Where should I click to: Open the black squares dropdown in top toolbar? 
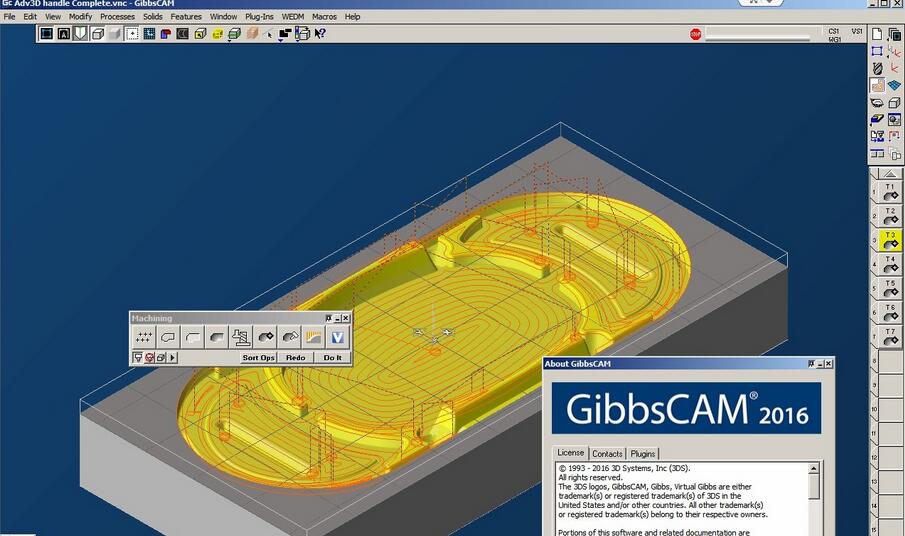point(285,35)
